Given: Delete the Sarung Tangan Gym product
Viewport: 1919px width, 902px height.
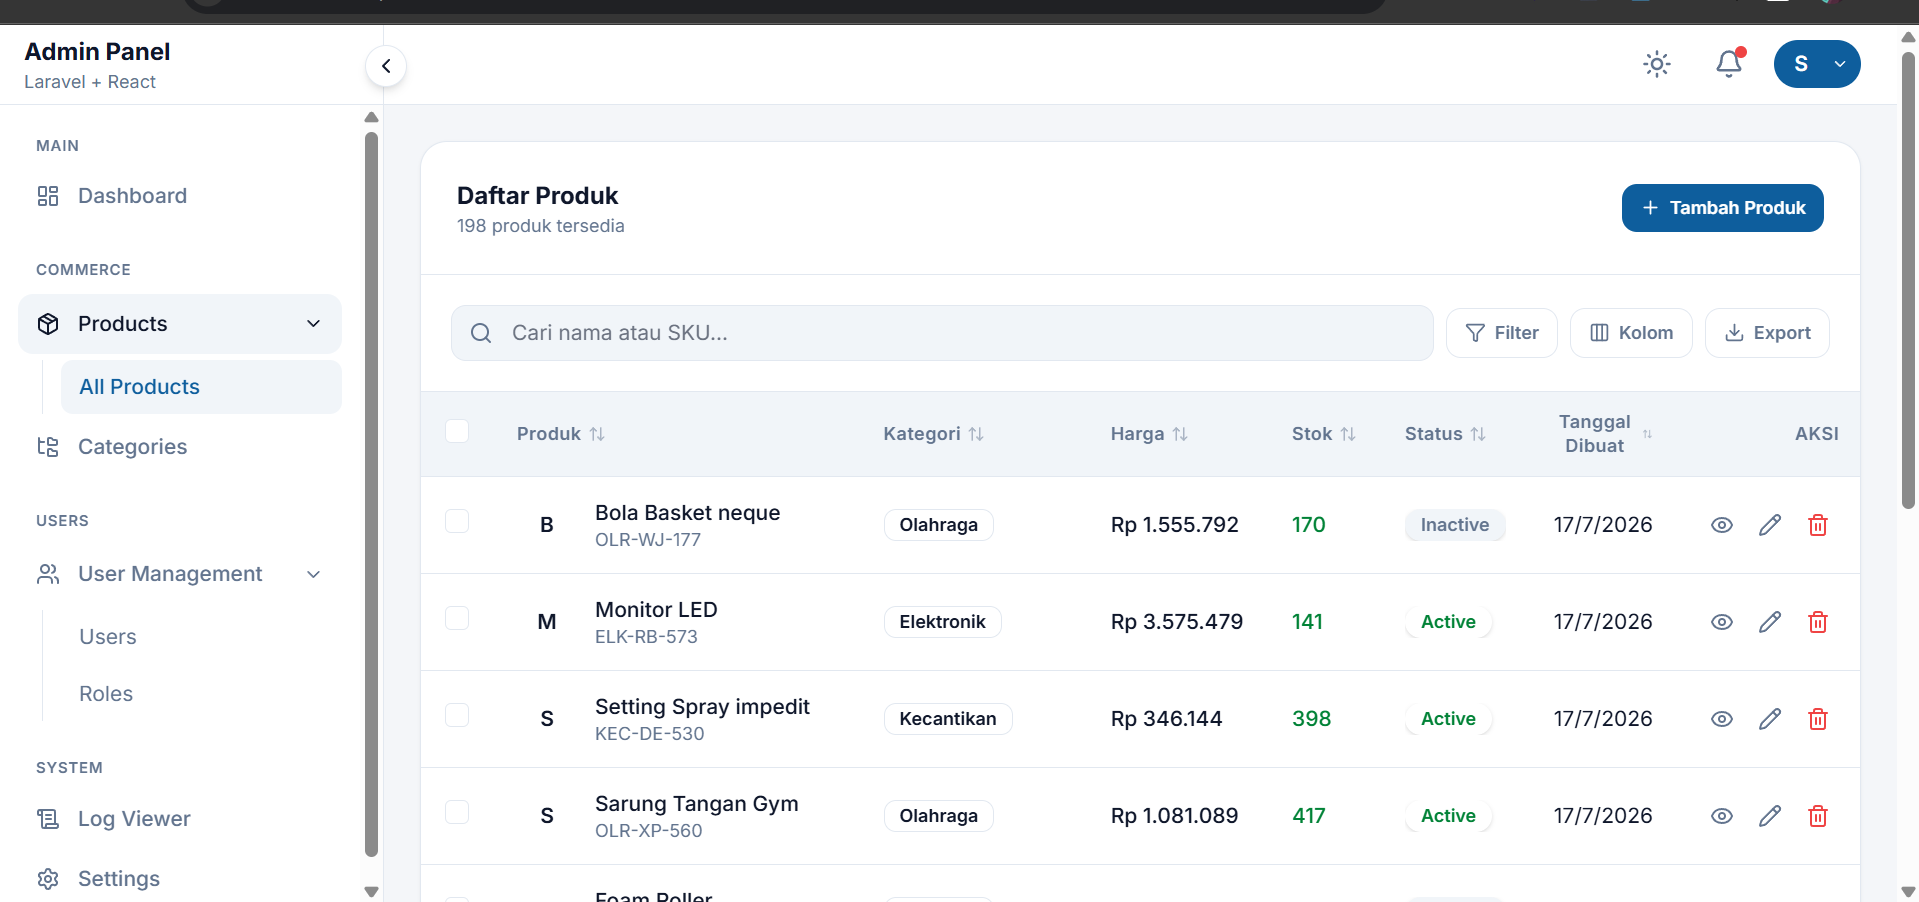Looking at the screenshot, I should pos(1817,816).
